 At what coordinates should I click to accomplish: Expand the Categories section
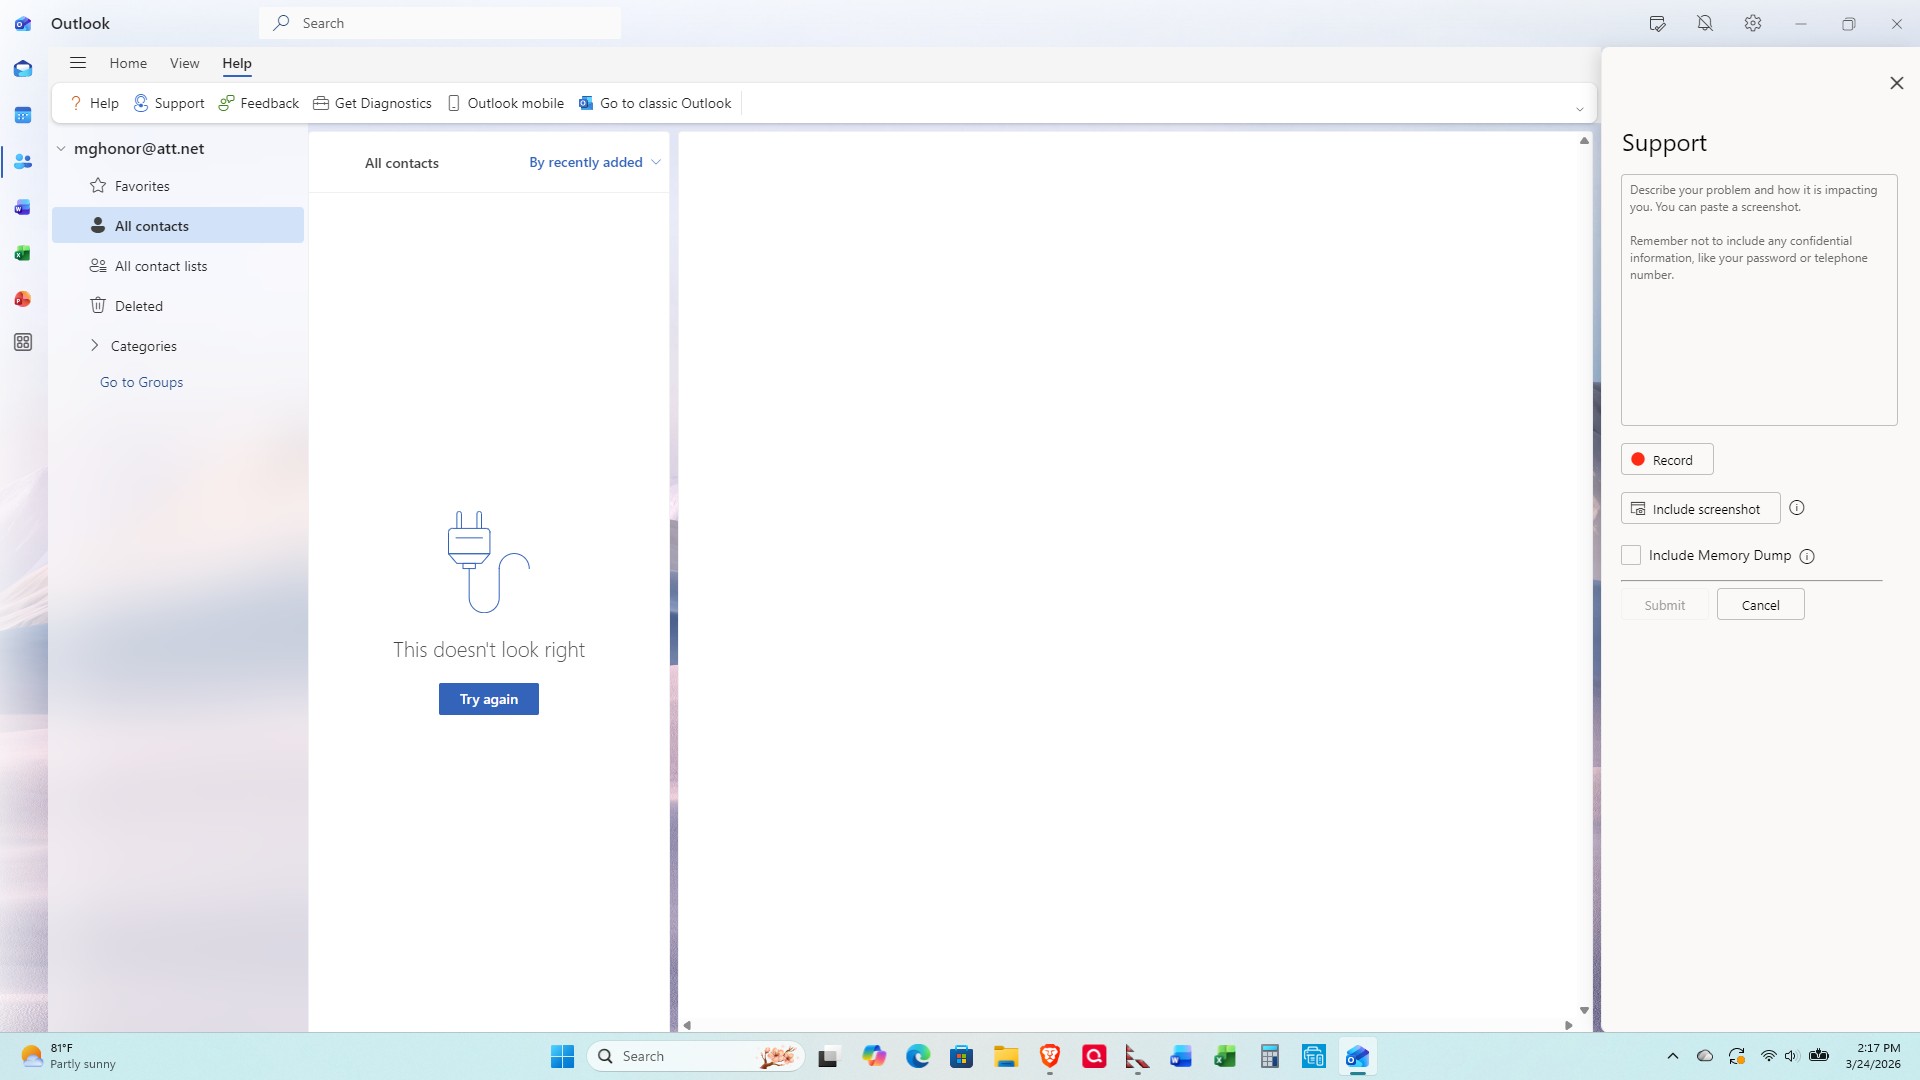coord(95,346)
